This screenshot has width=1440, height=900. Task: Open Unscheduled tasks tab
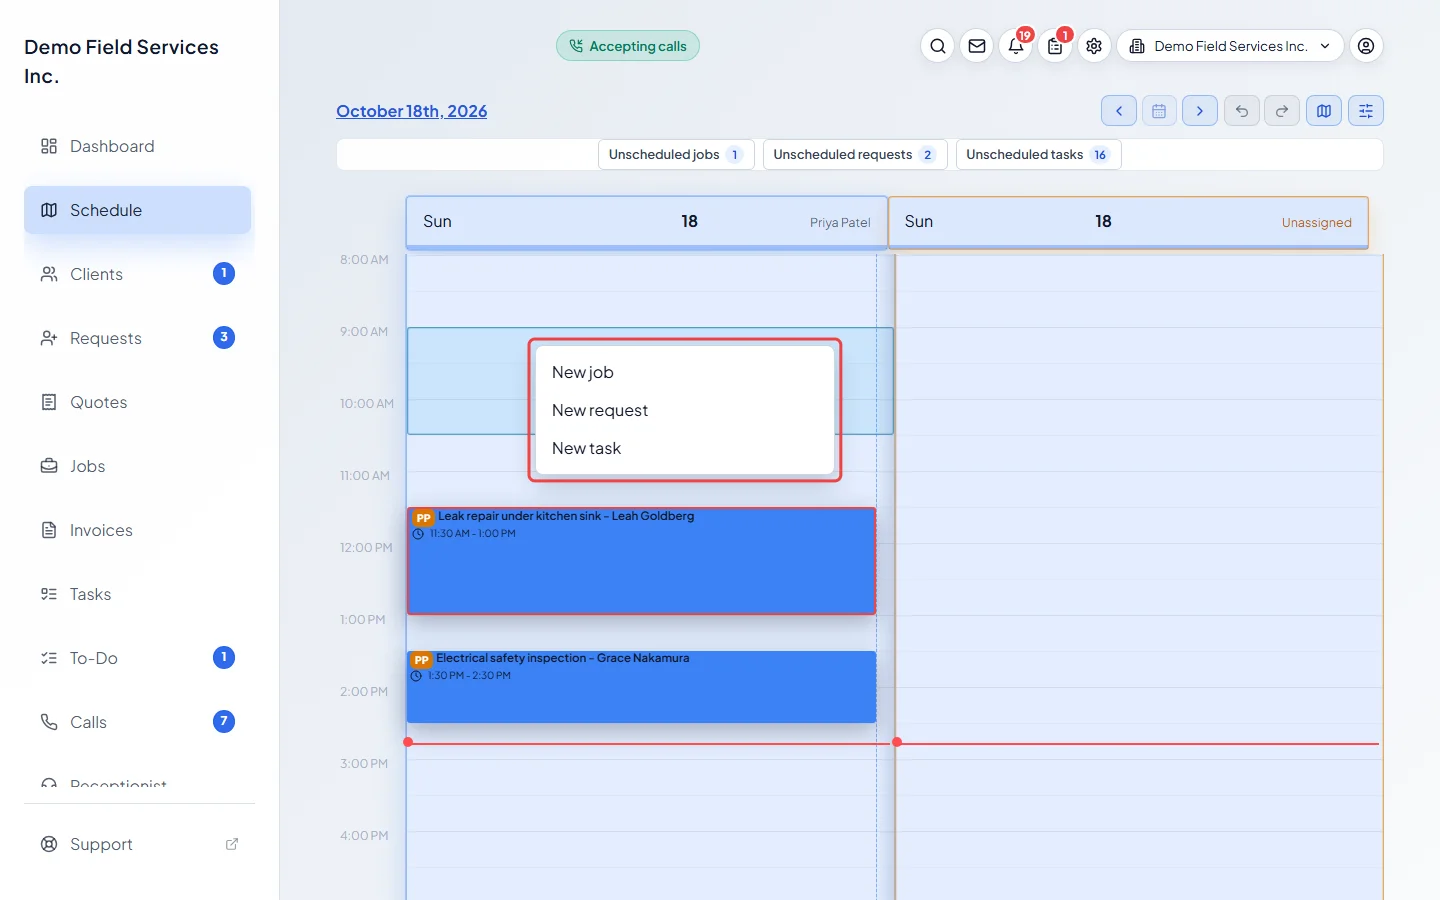point(1038,155)
